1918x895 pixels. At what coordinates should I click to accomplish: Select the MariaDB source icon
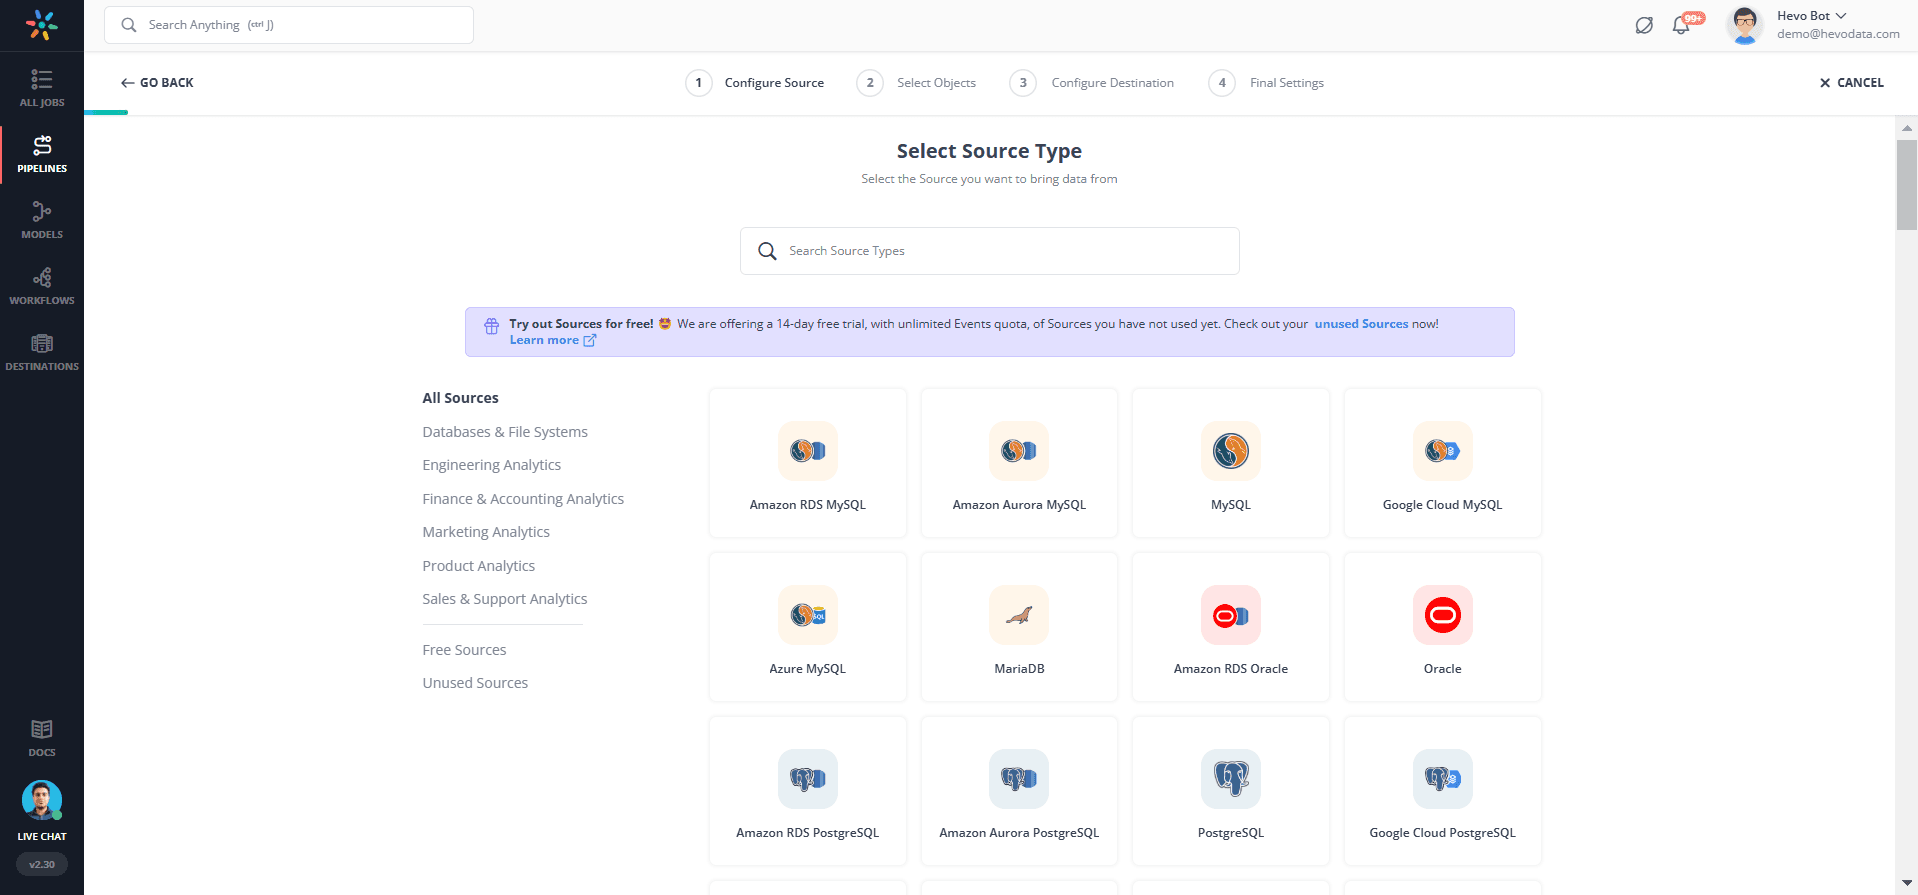tap(1018, 616)
